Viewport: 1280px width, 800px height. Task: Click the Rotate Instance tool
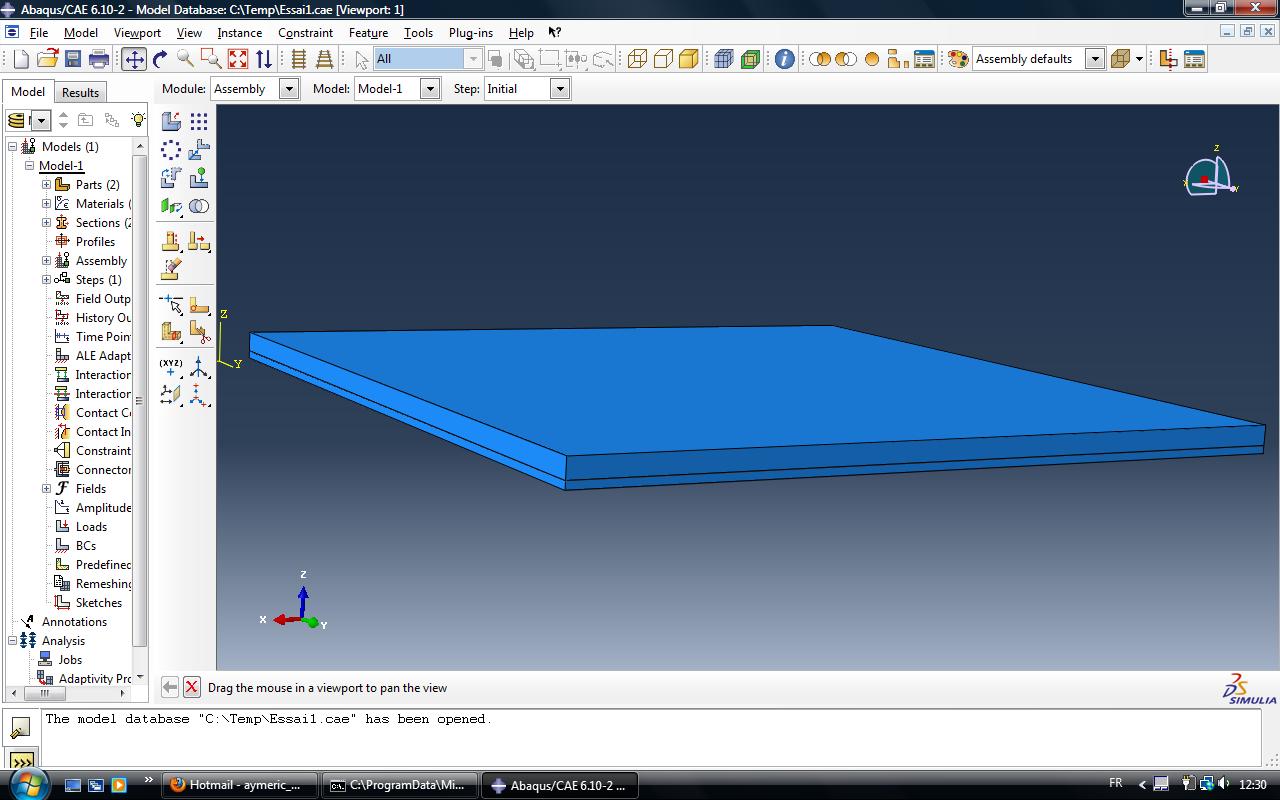click(x=171, y=178)
